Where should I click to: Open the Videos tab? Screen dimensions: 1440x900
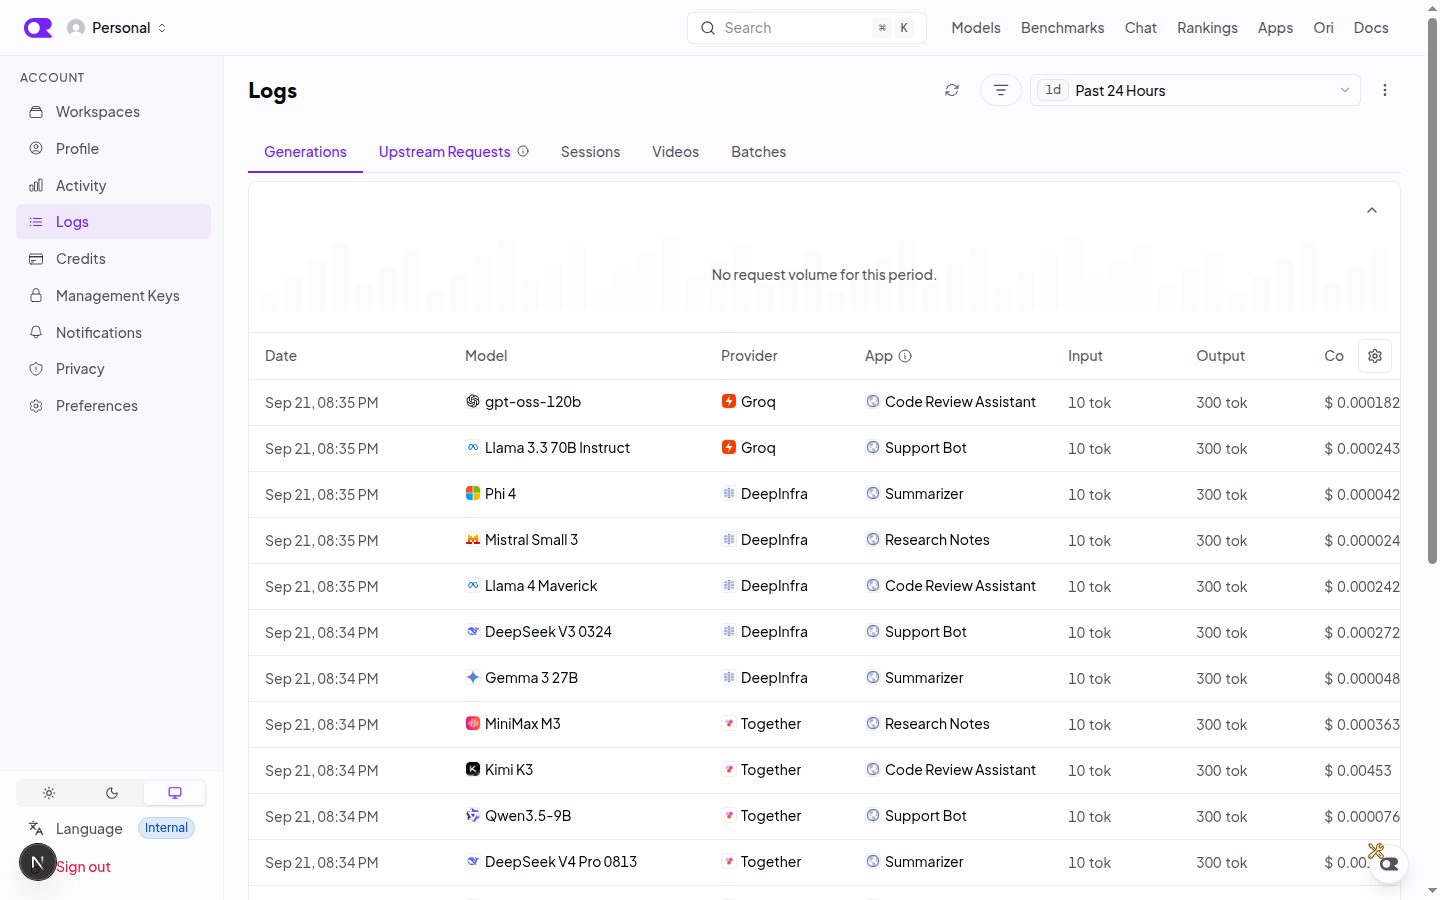pyautogui.click(x=675, y=152)
